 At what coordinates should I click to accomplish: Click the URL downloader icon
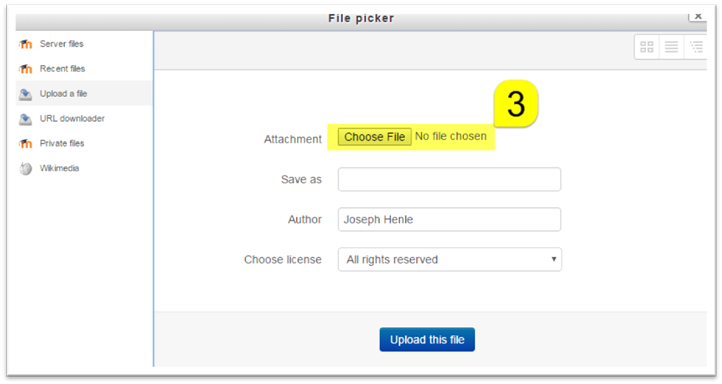[x=25, y=119]
